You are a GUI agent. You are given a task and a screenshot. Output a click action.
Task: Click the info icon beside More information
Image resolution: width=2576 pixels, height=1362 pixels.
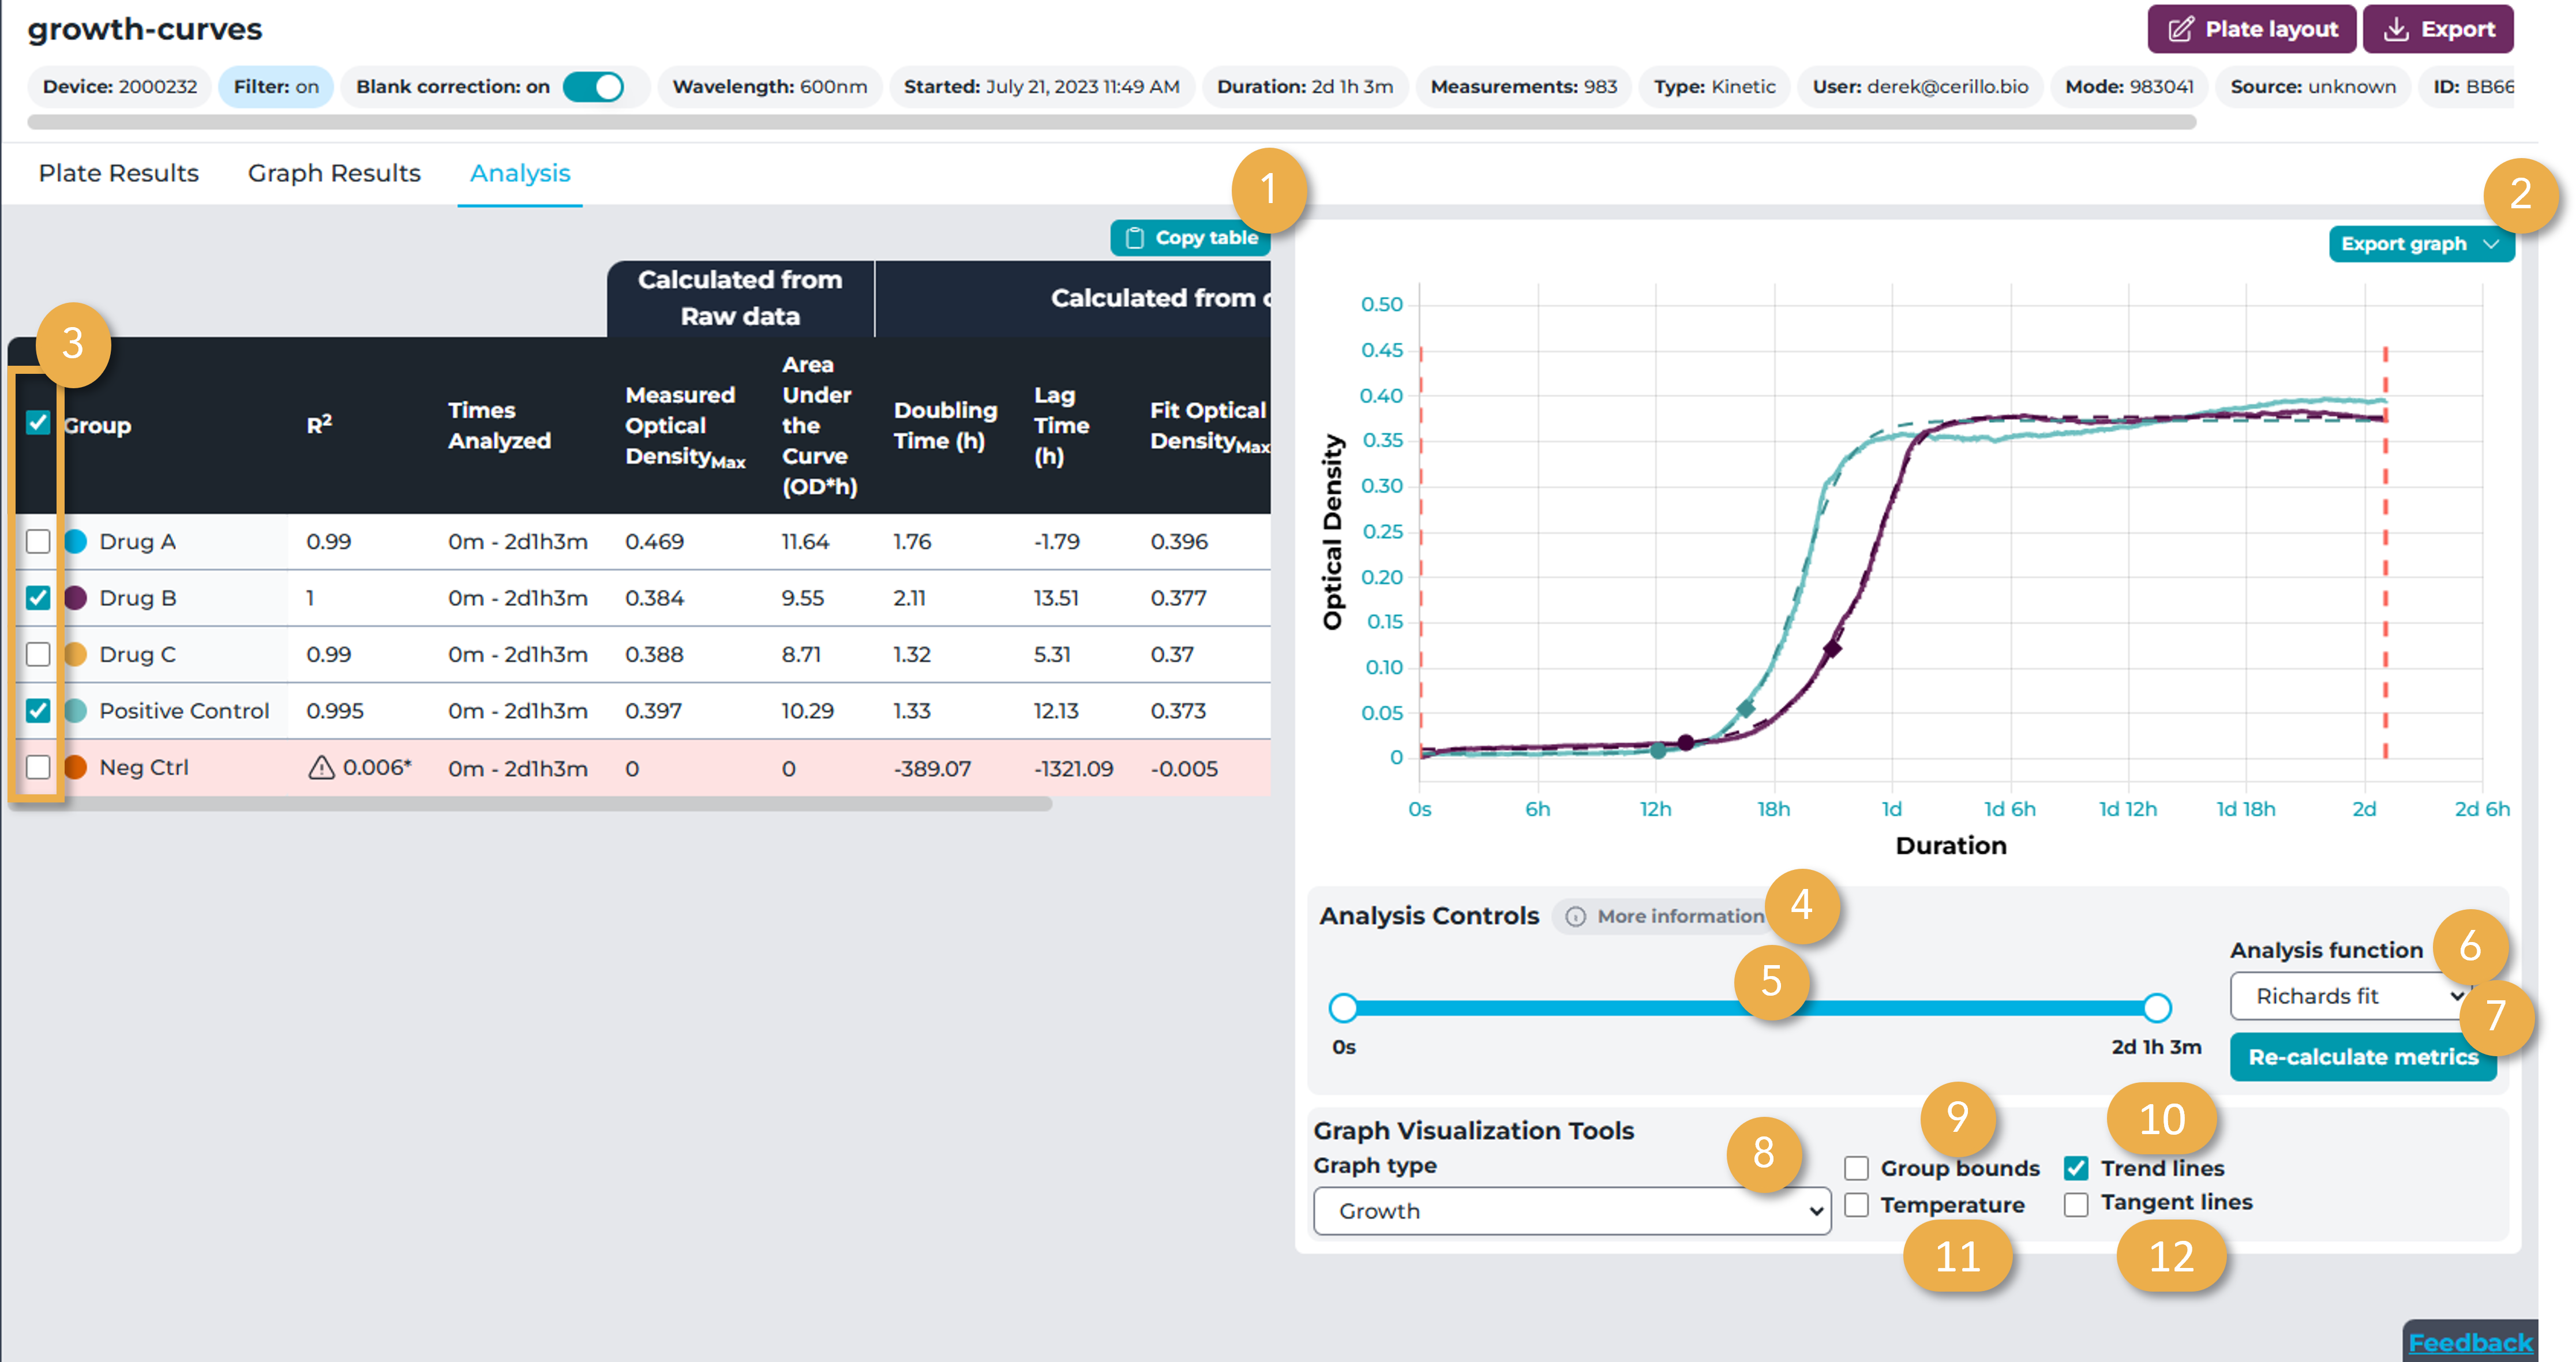pos(1575,916)
